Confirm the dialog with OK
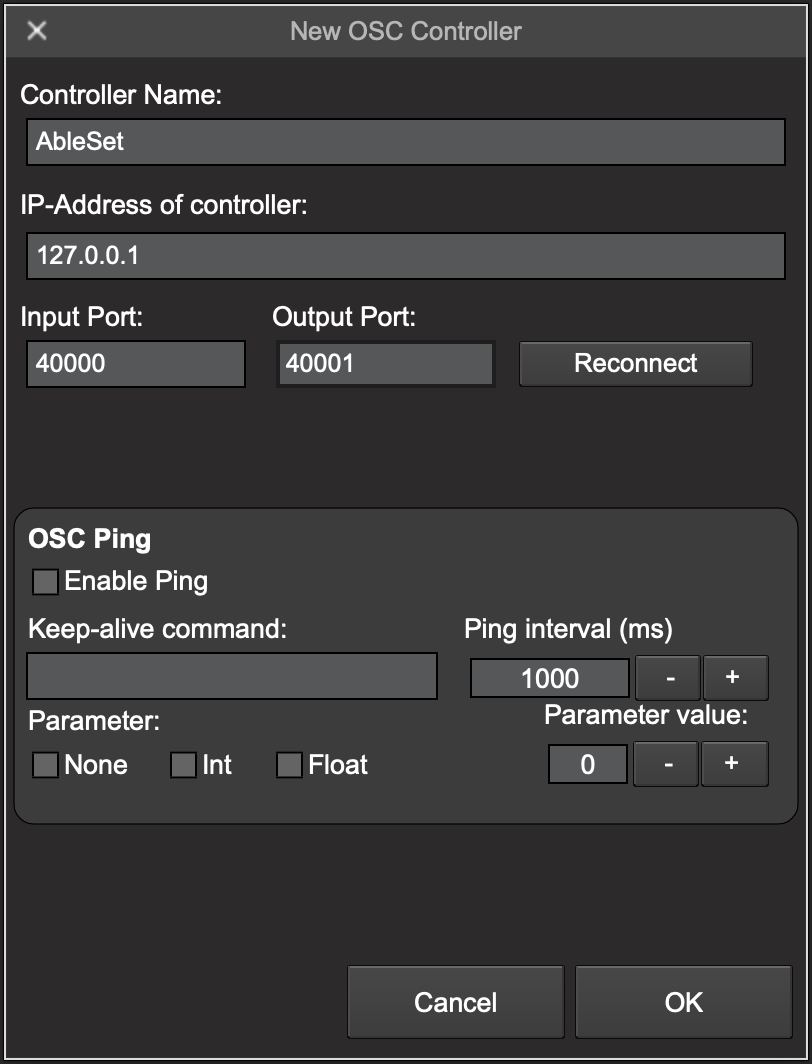 pos(684,1002)
